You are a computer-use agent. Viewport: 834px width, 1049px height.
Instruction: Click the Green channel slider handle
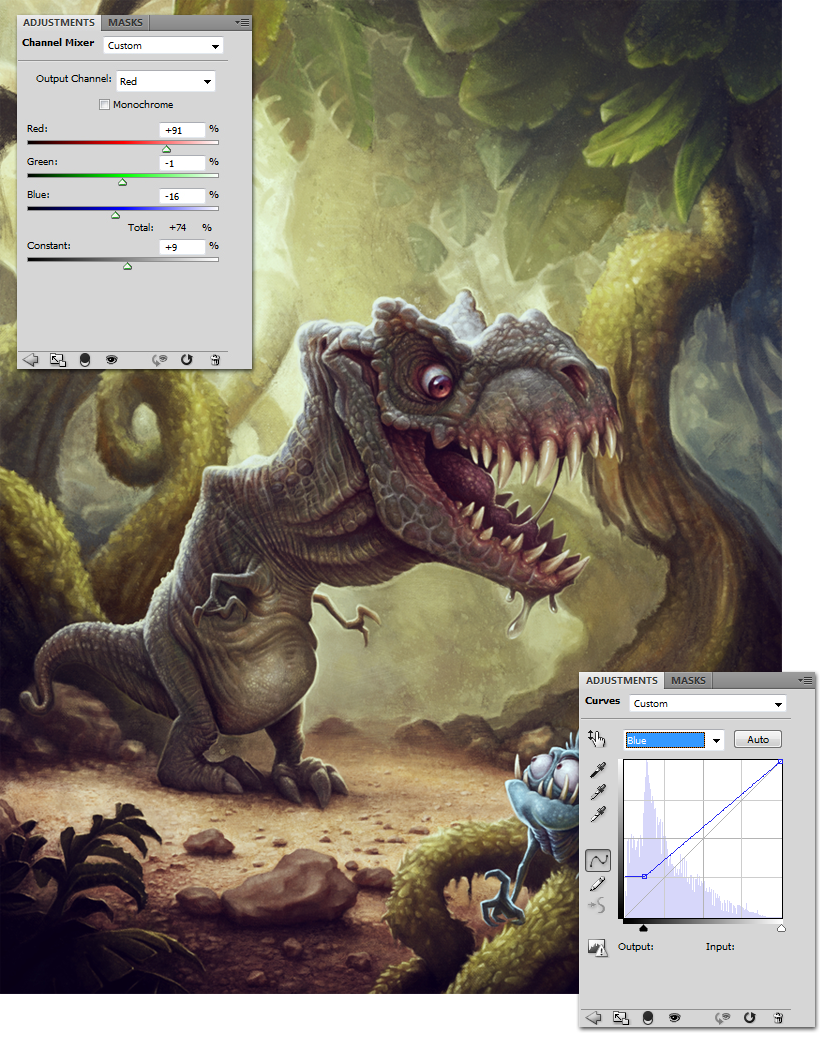pos(122,182)
